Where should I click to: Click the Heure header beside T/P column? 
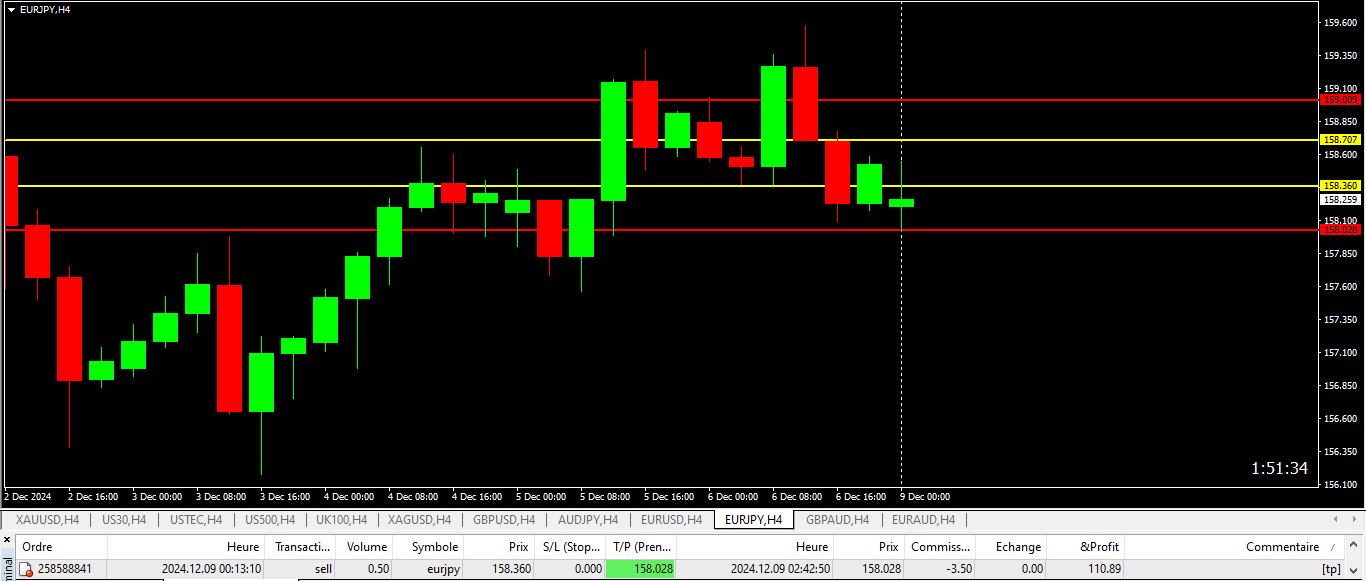(x=756, y=547)
